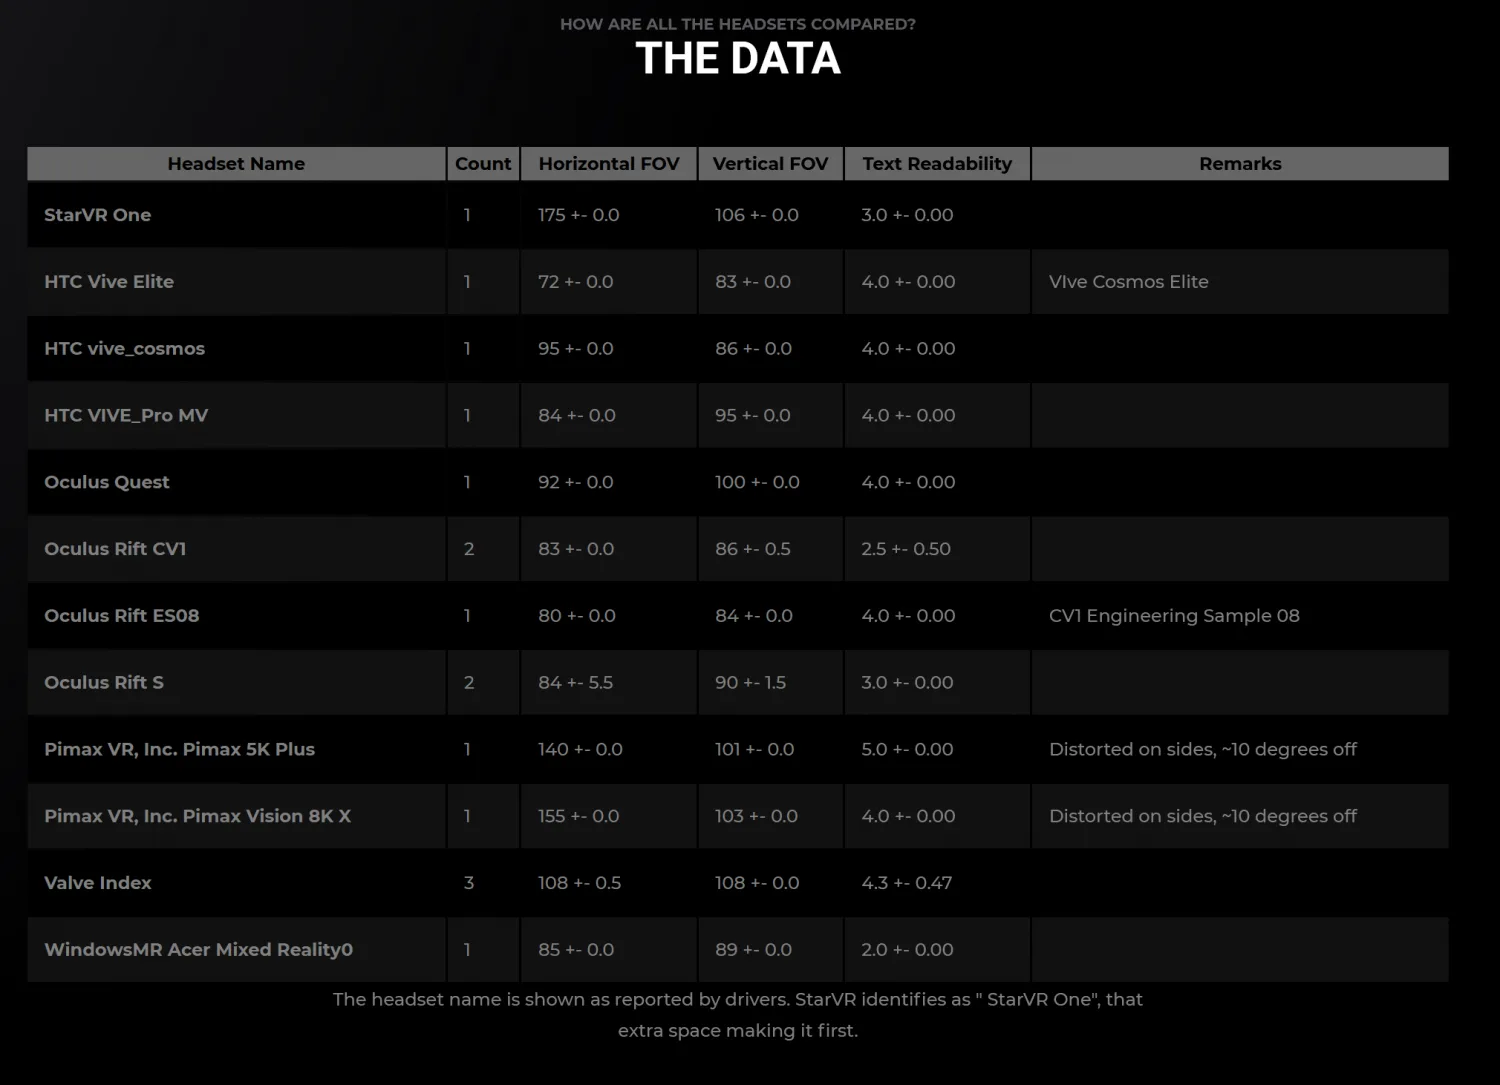Click the Oculus Rift S headset name

tap(104, 683)
